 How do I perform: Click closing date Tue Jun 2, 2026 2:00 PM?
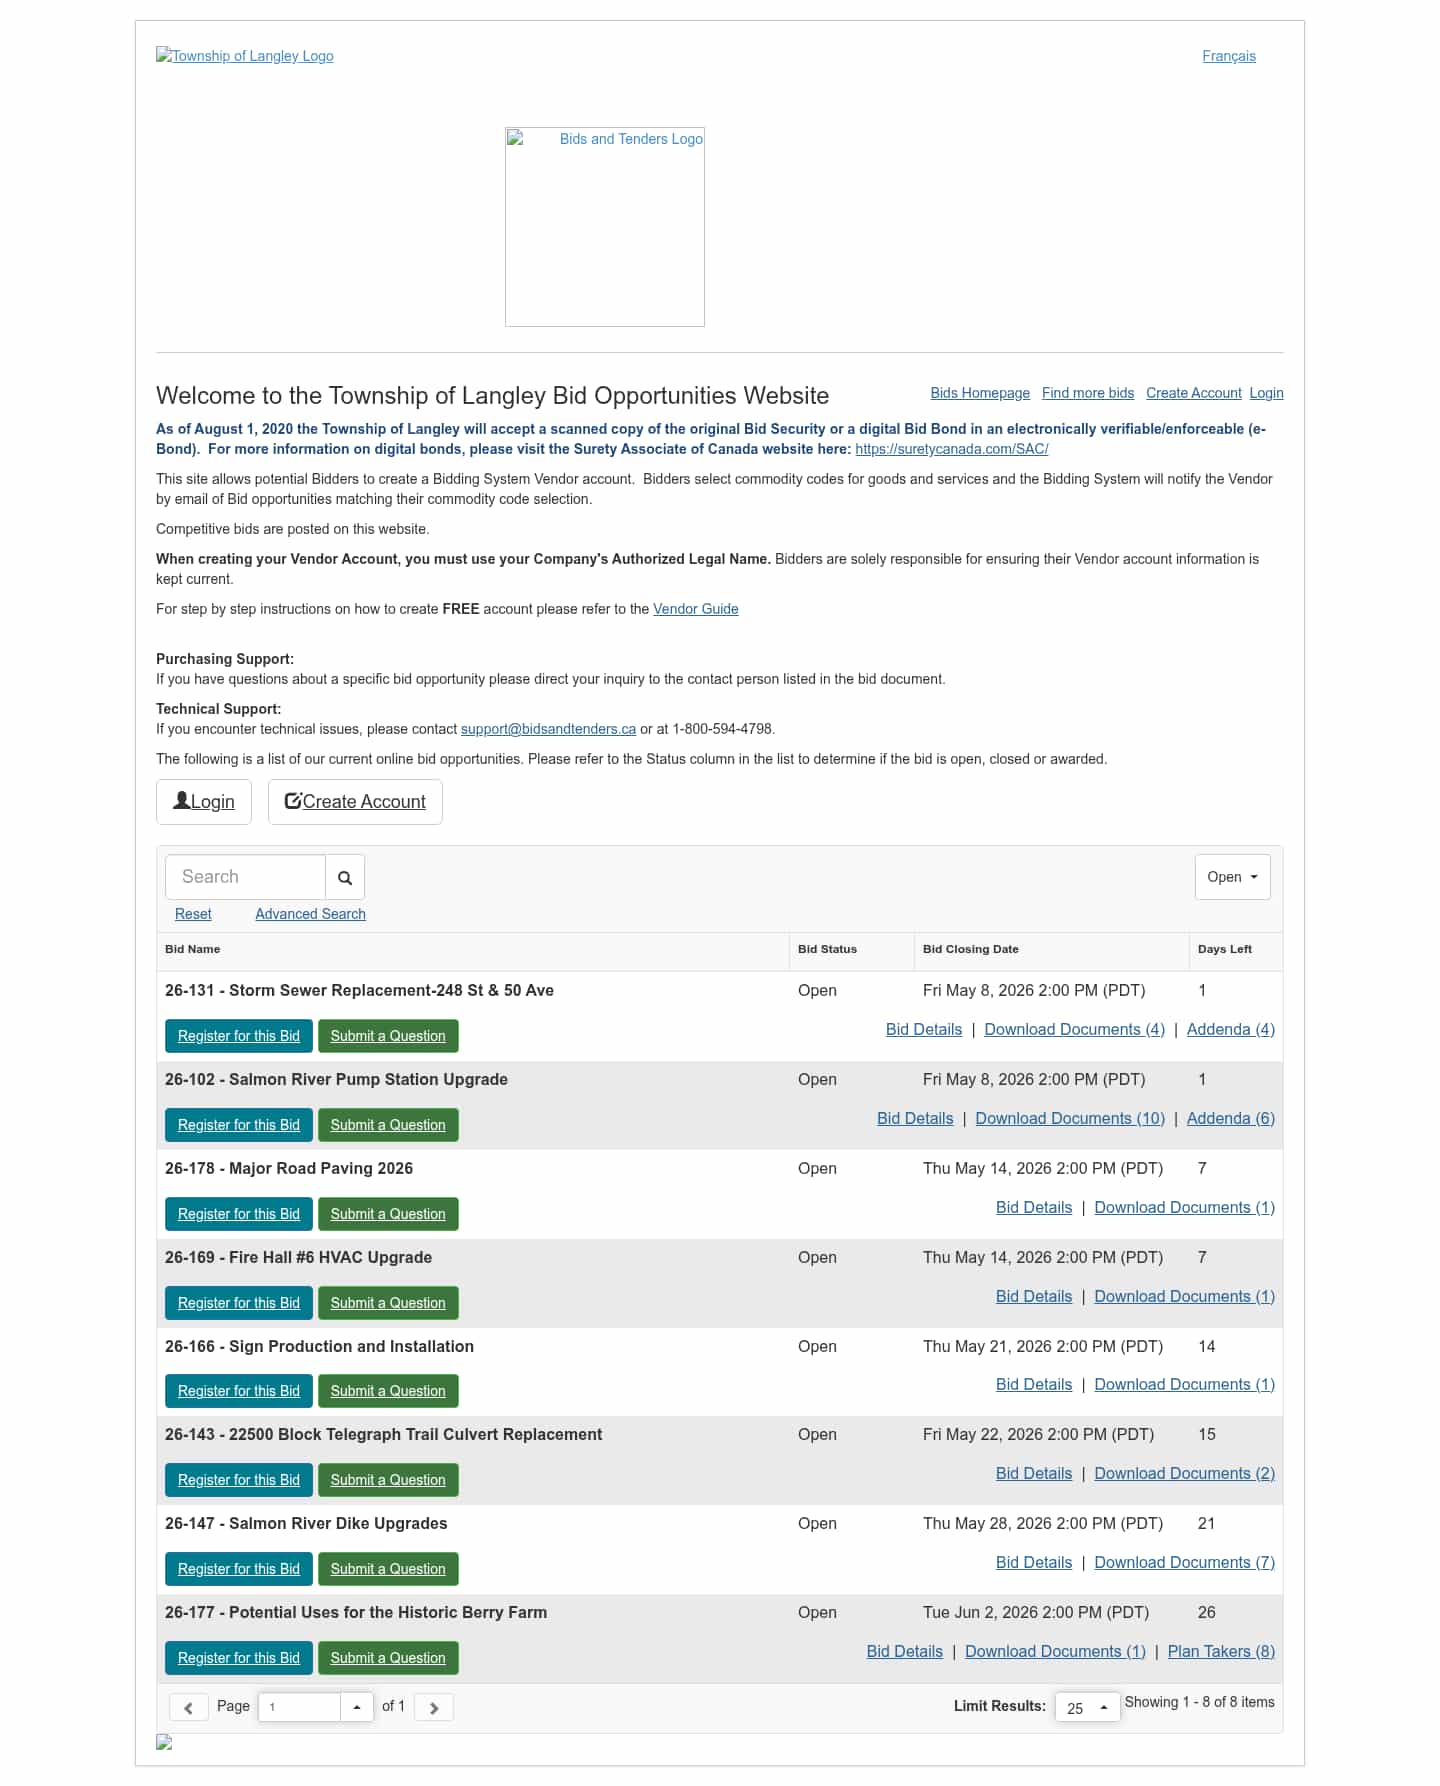(x=1036, y=1612)
